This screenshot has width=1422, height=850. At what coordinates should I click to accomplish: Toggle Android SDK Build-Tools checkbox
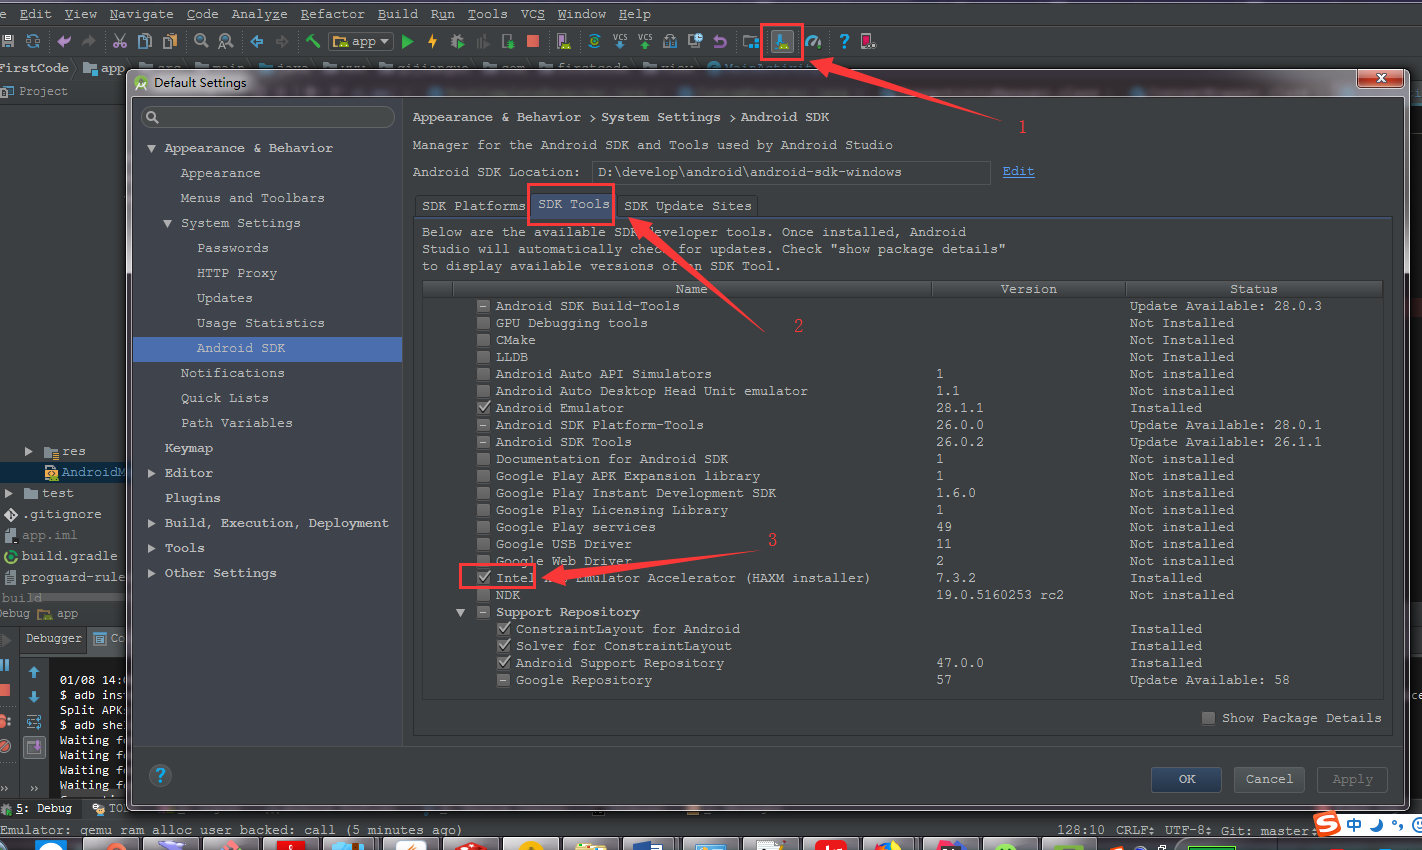tap(484, 306)
